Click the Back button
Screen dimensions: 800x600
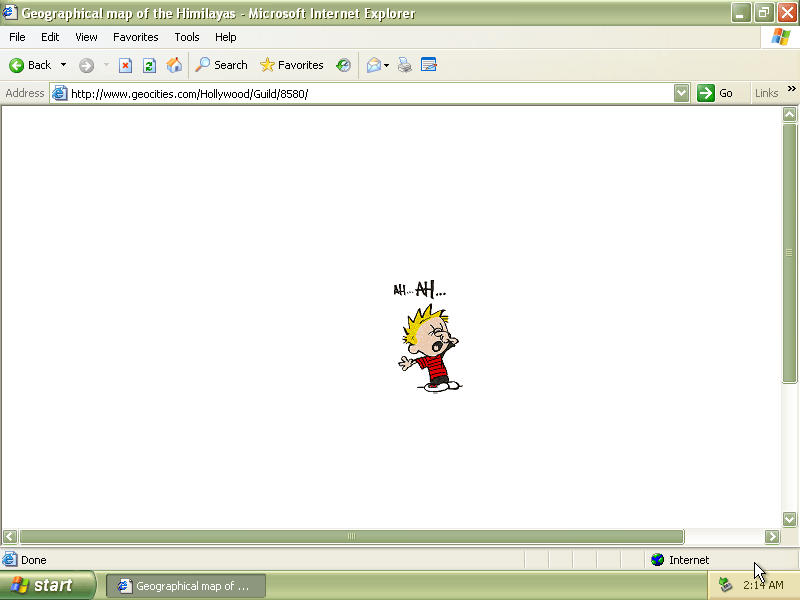point(30,65)
